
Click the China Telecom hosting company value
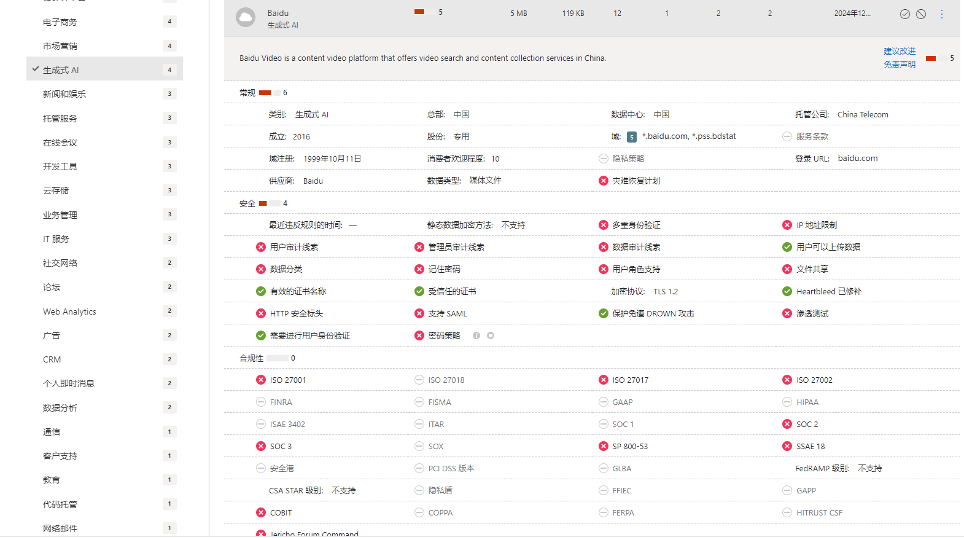point(863,114)
